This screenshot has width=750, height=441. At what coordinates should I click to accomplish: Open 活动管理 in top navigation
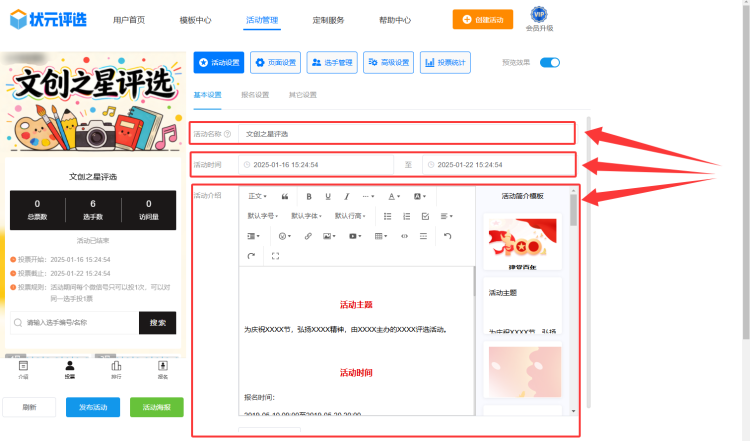click(262, 20)
